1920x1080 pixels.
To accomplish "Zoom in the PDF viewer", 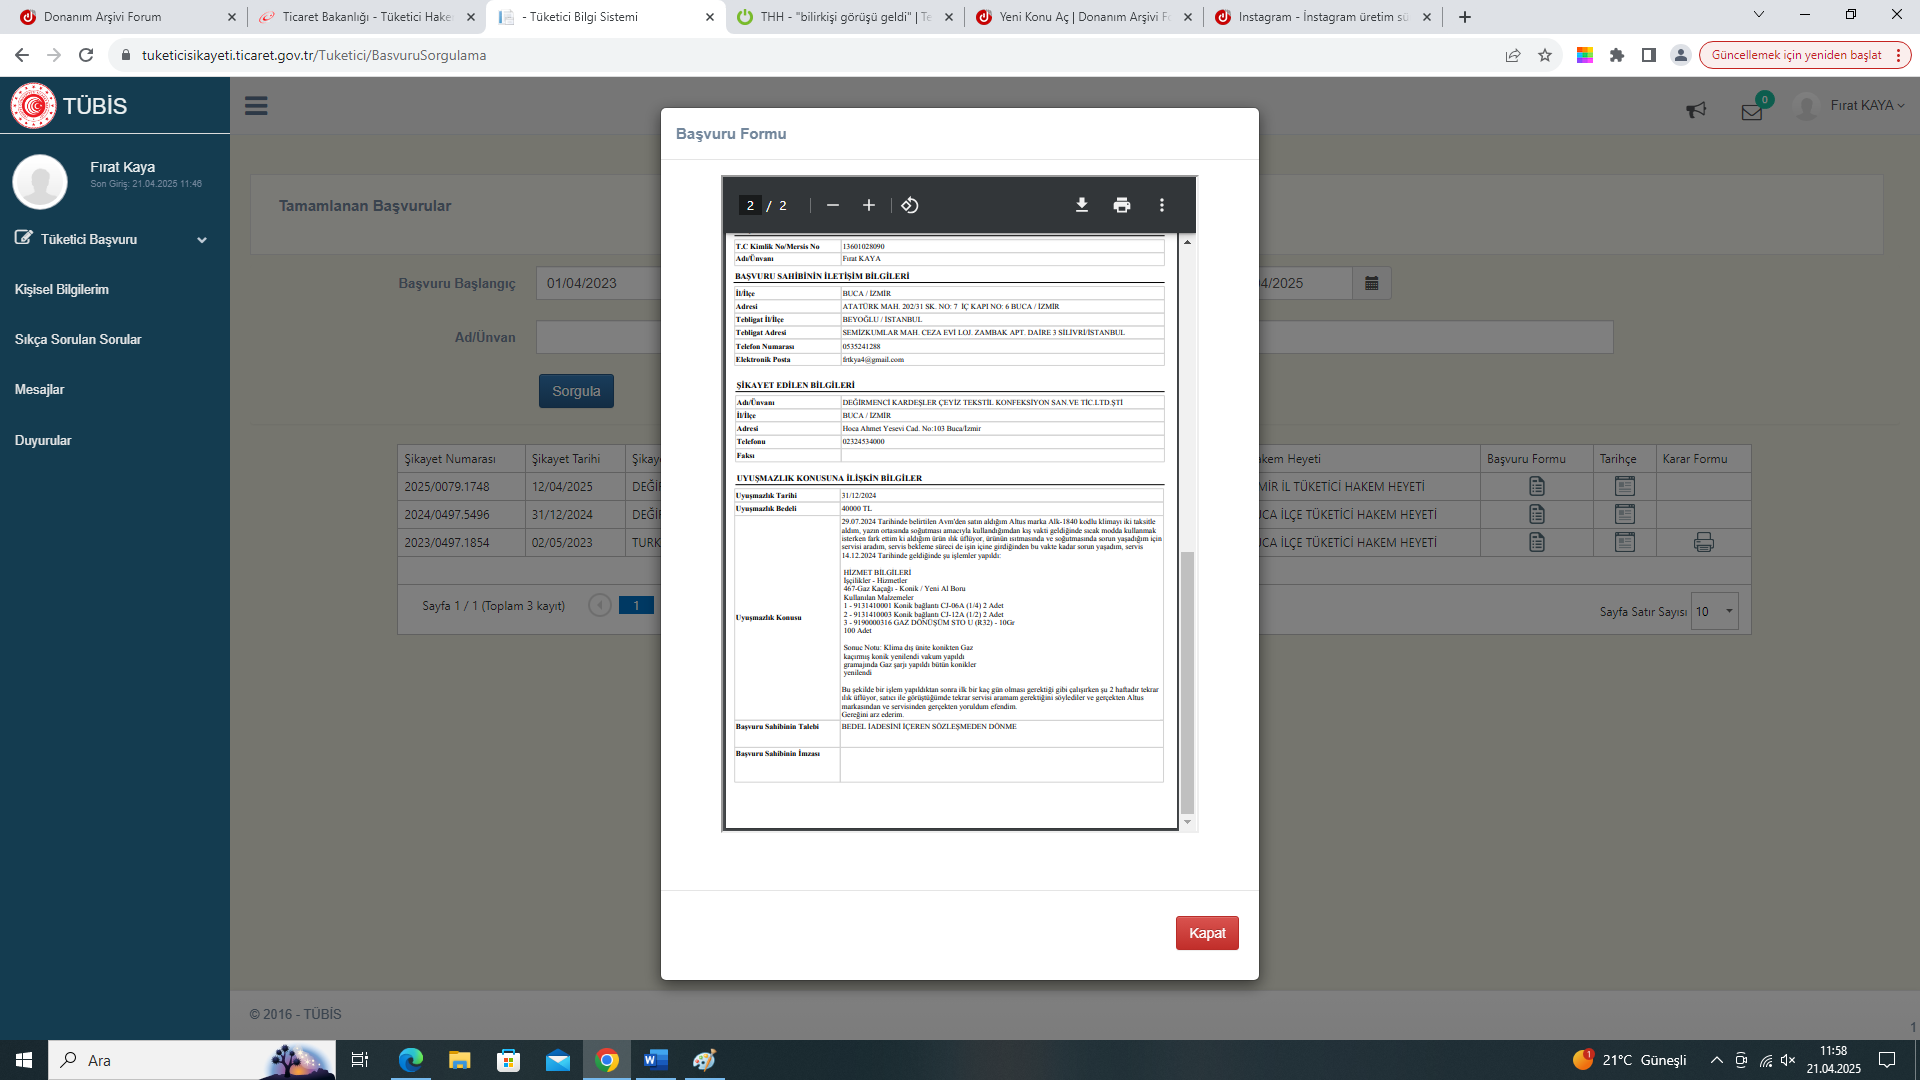I will 868,205.
